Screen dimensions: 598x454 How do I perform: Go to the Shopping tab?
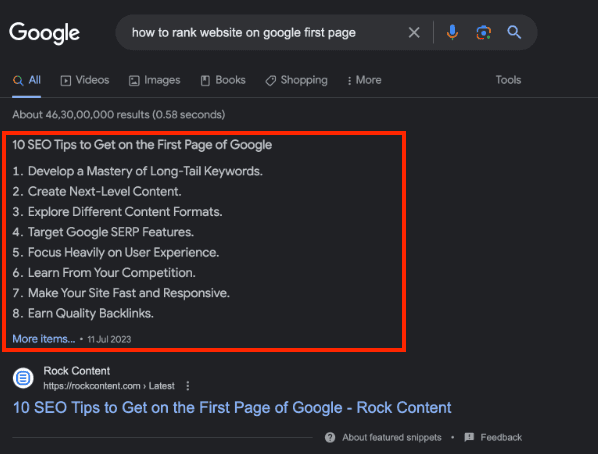pos(296,80)
